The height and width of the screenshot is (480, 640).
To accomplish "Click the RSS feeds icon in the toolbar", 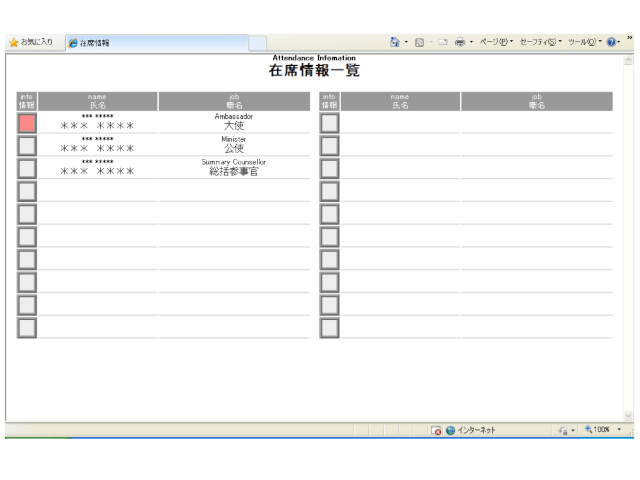I will click(x=419, y=42).
